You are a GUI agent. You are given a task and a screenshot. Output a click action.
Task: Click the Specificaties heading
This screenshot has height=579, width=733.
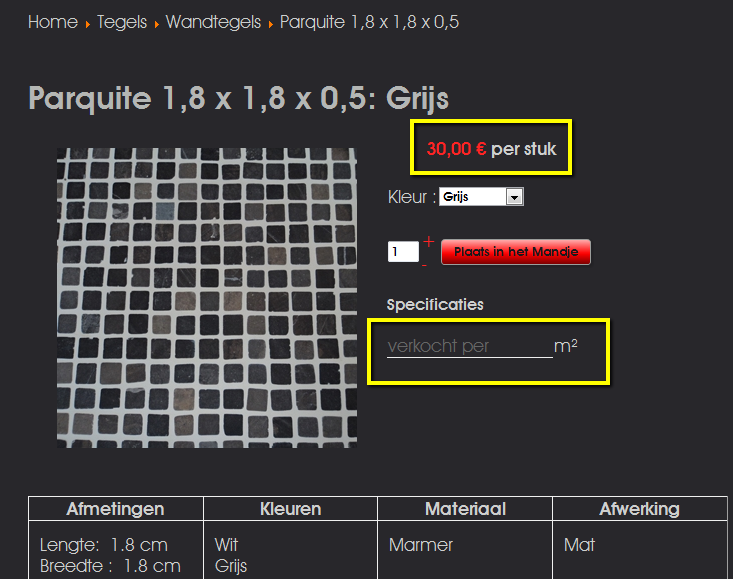(x=435, y=305)
